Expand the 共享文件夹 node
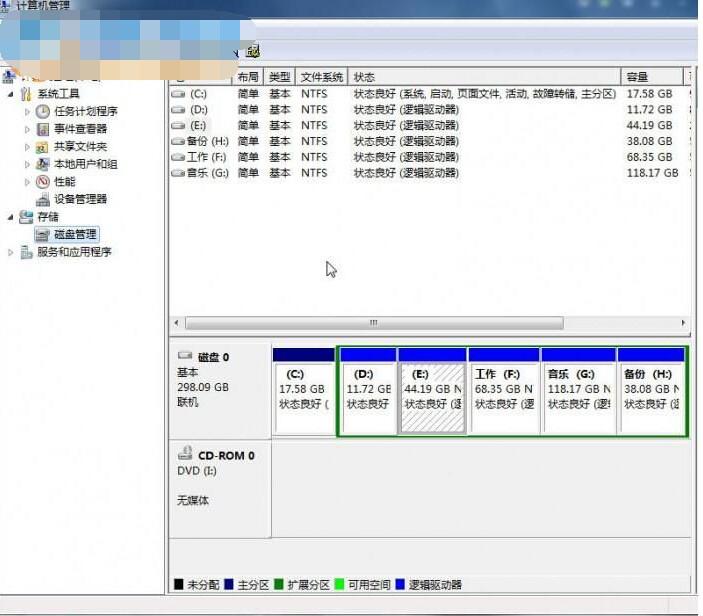 click(x=27, y=147)
